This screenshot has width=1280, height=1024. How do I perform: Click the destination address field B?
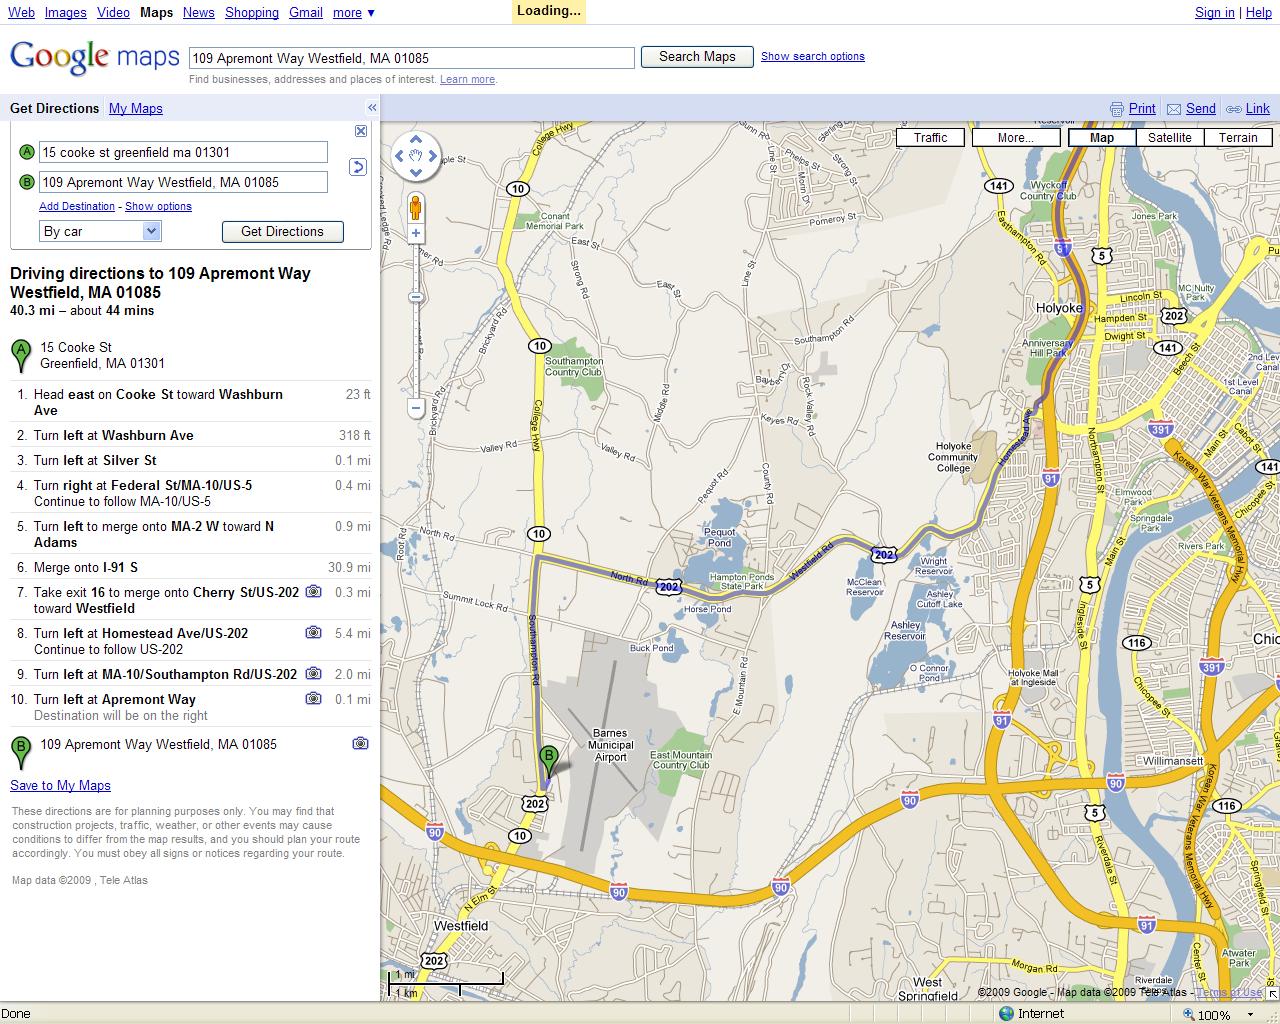pyautogui.click(x=183, y=182)
